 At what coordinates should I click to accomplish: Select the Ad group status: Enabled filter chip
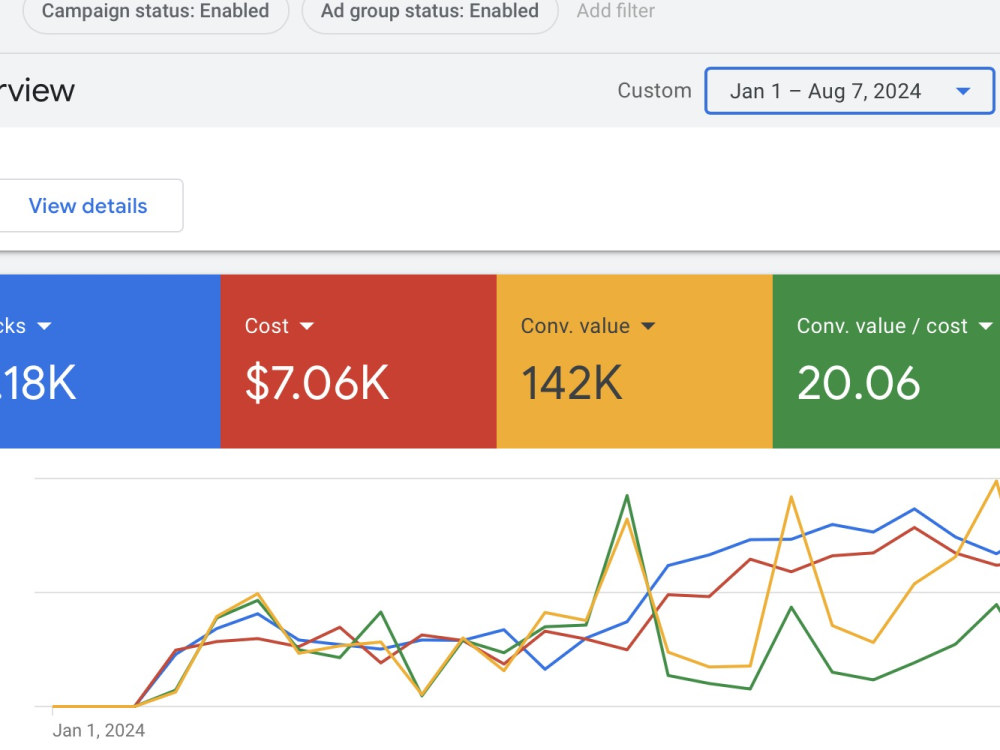[x=430, y=11]
